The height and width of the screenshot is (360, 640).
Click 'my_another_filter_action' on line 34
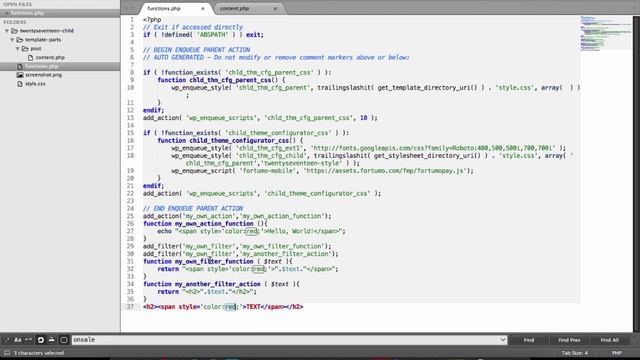(218, 284)
